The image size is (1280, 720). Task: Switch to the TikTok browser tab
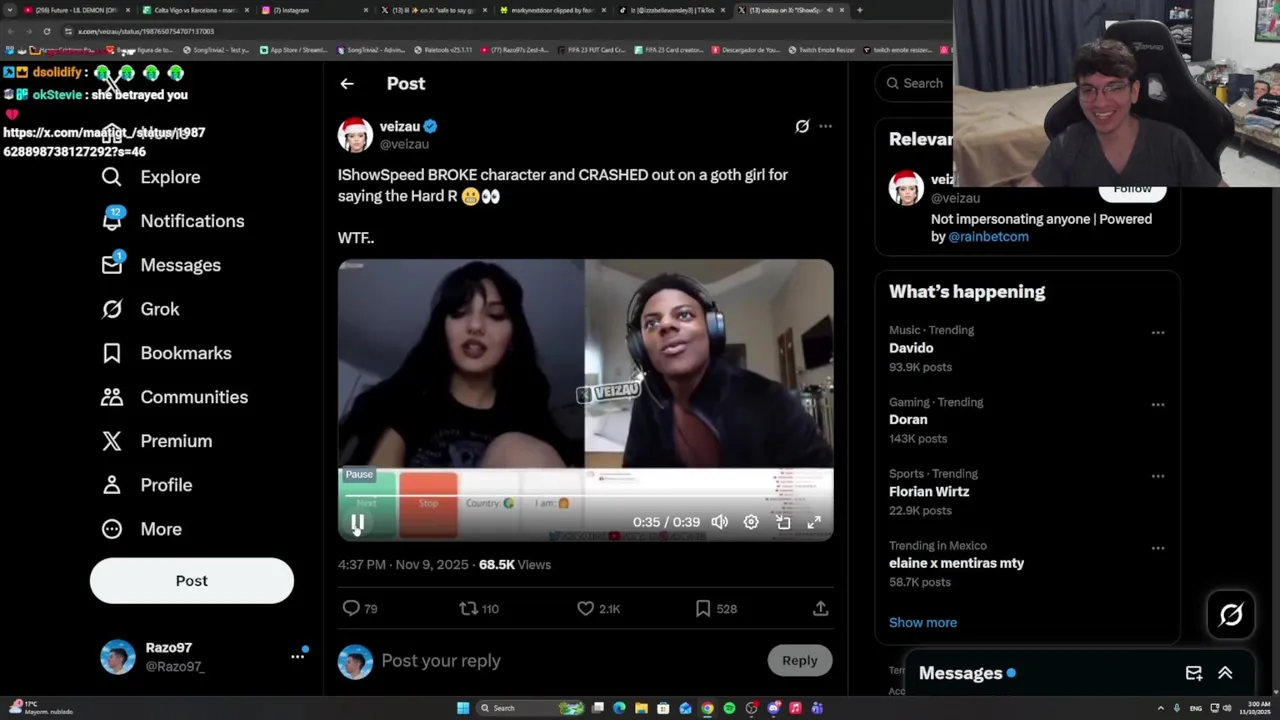pyautogui.click(x=672, y=10)
